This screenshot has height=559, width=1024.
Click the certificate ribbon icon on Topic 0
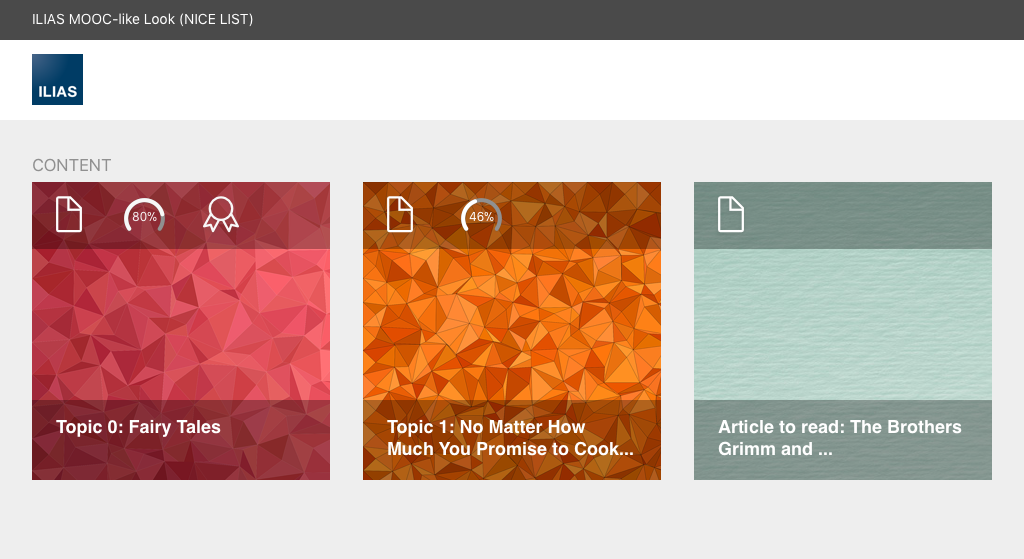(x=221, y=215)
